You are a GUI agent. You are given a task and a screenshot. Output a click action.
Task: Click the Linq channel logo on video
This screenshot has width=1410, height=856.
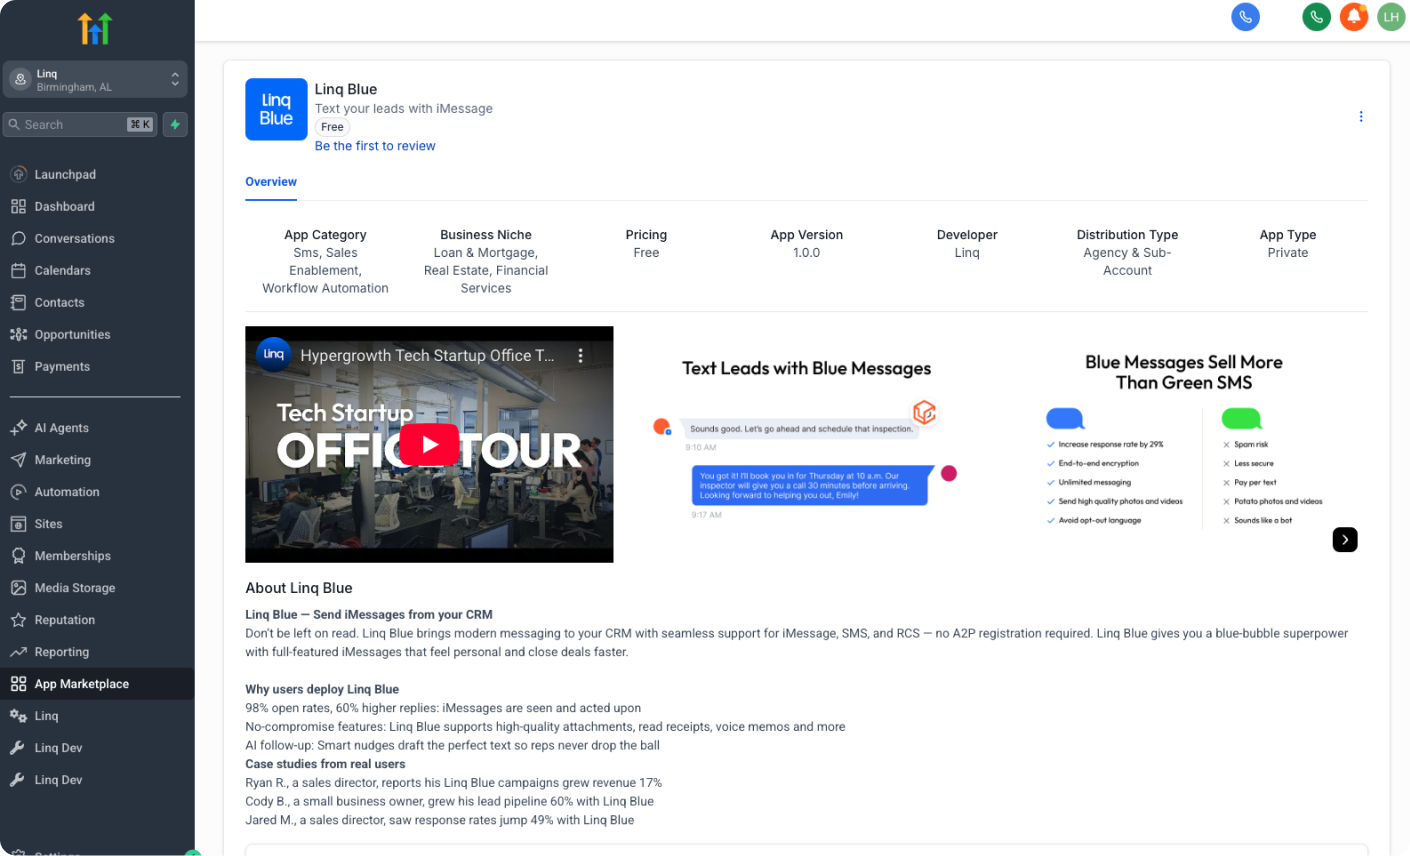[x=273, y=354]
